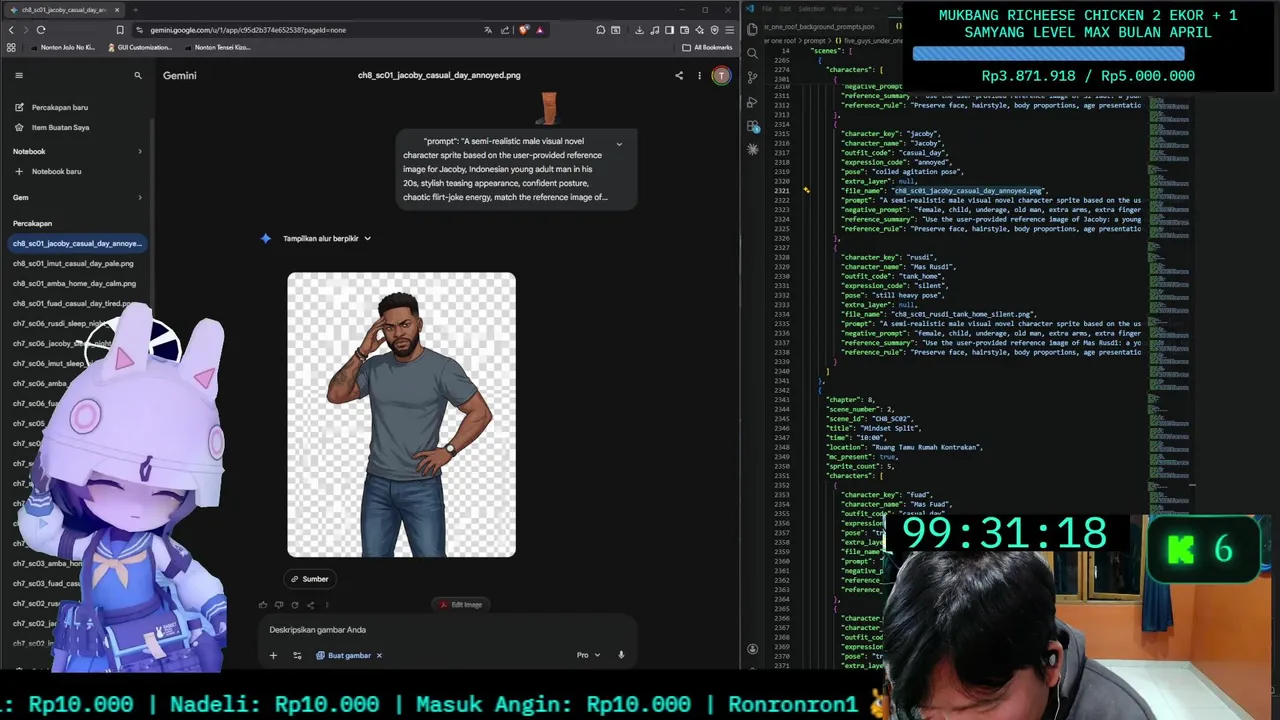
Task: Click lightbulb code action on line 2321
Action: 806,190
